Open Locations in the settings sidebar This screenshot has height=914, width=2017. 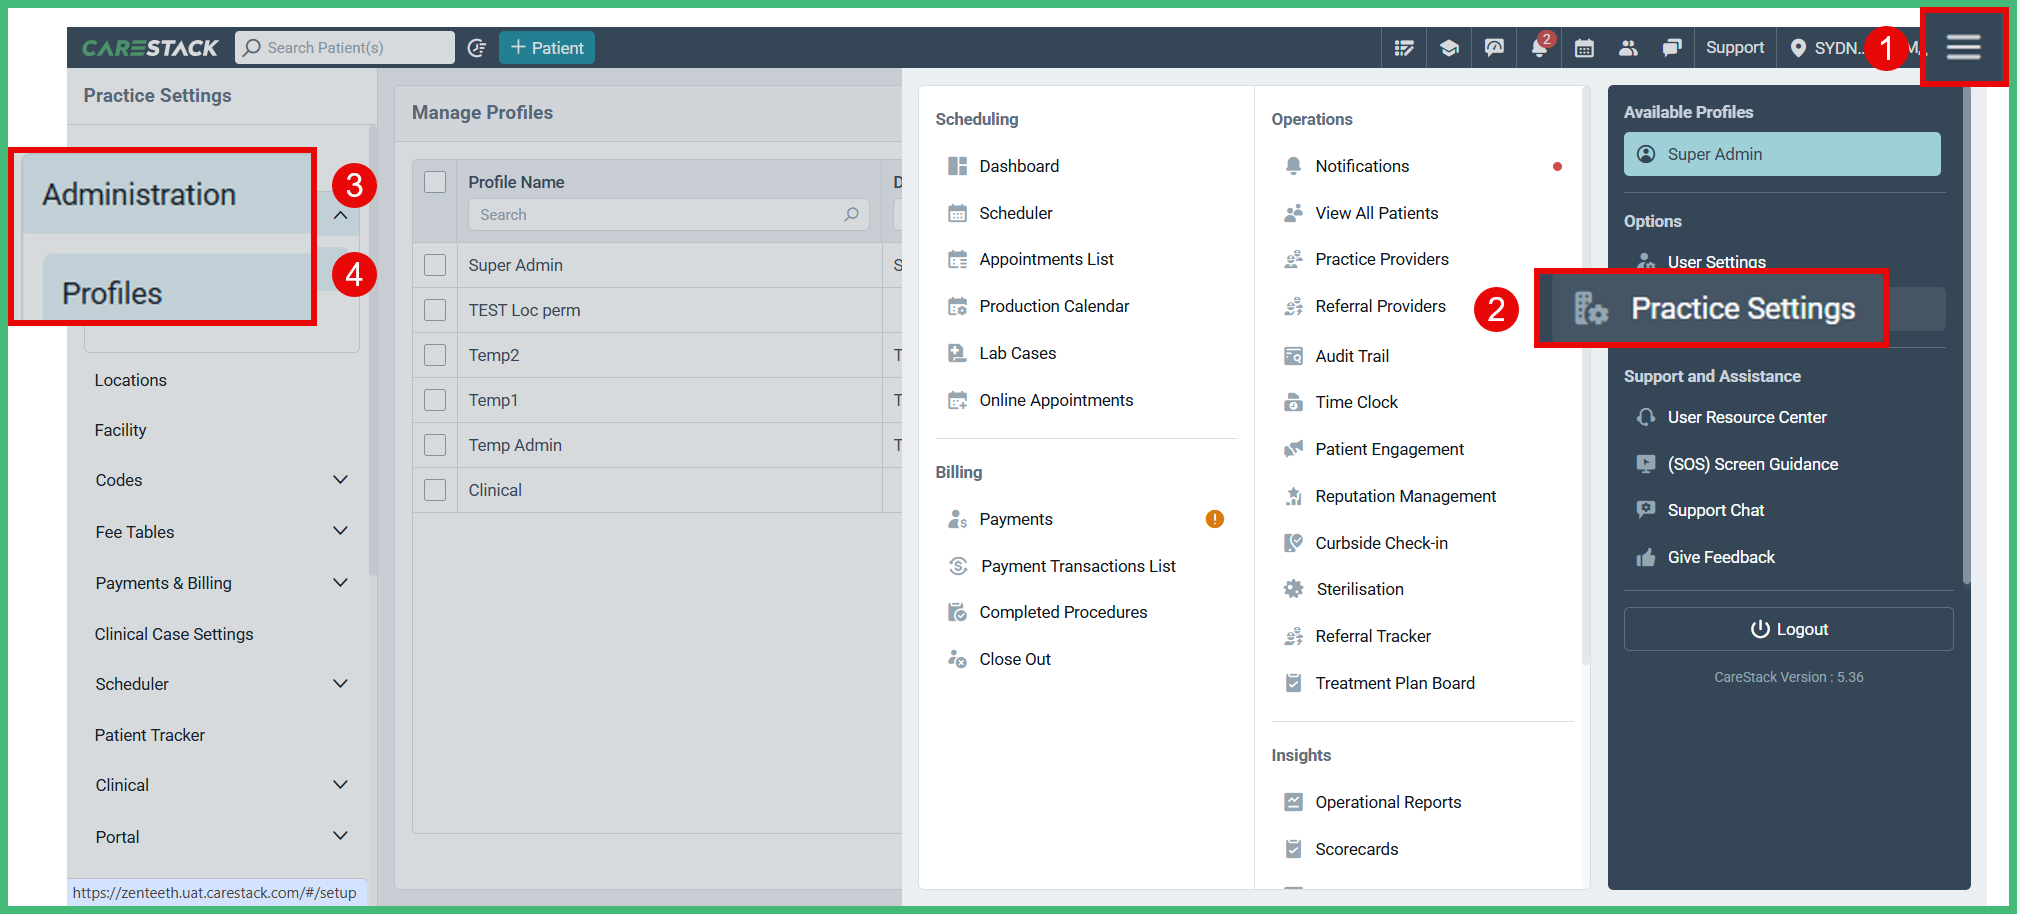[131, 380]
